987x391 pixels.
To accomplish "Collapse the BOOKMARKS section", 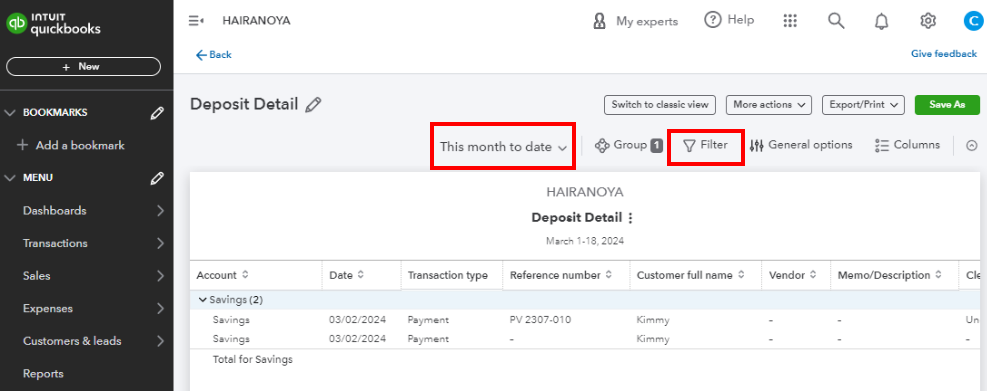I will coord(10,113).
